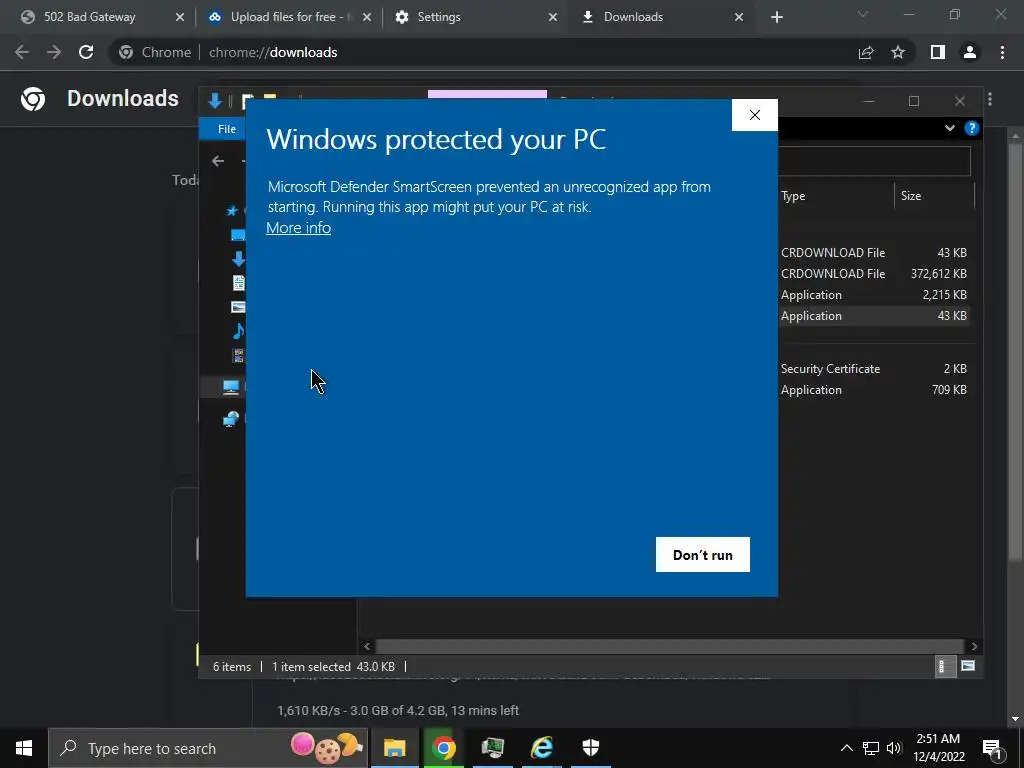This screenshot has width=1024, height=768.
Task: Go back in File Explorer
Action: (x=218, y=161)
